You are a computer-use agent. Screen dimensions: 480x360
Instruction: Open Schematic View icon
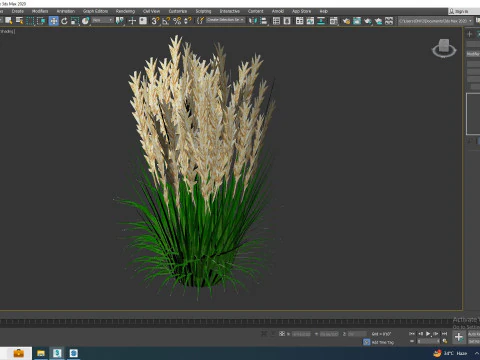click(321, 21)
